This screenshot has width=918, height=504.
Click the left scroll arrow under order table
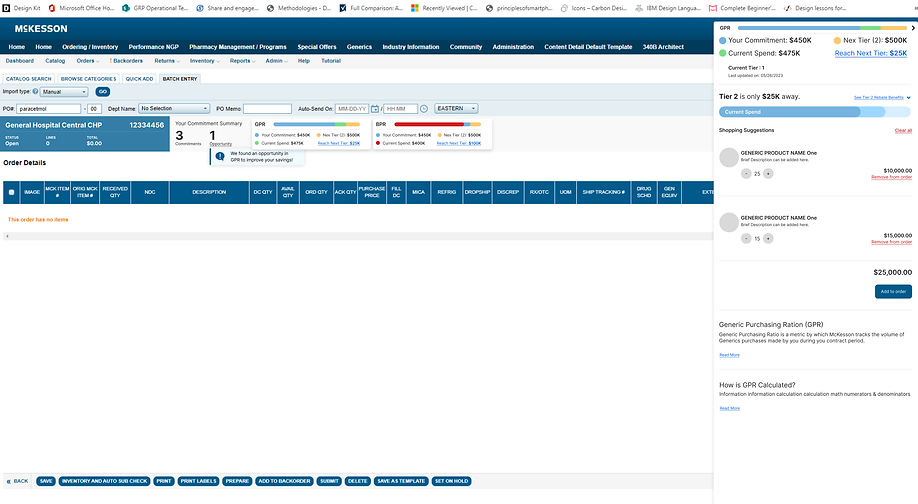tap(7, 236)
